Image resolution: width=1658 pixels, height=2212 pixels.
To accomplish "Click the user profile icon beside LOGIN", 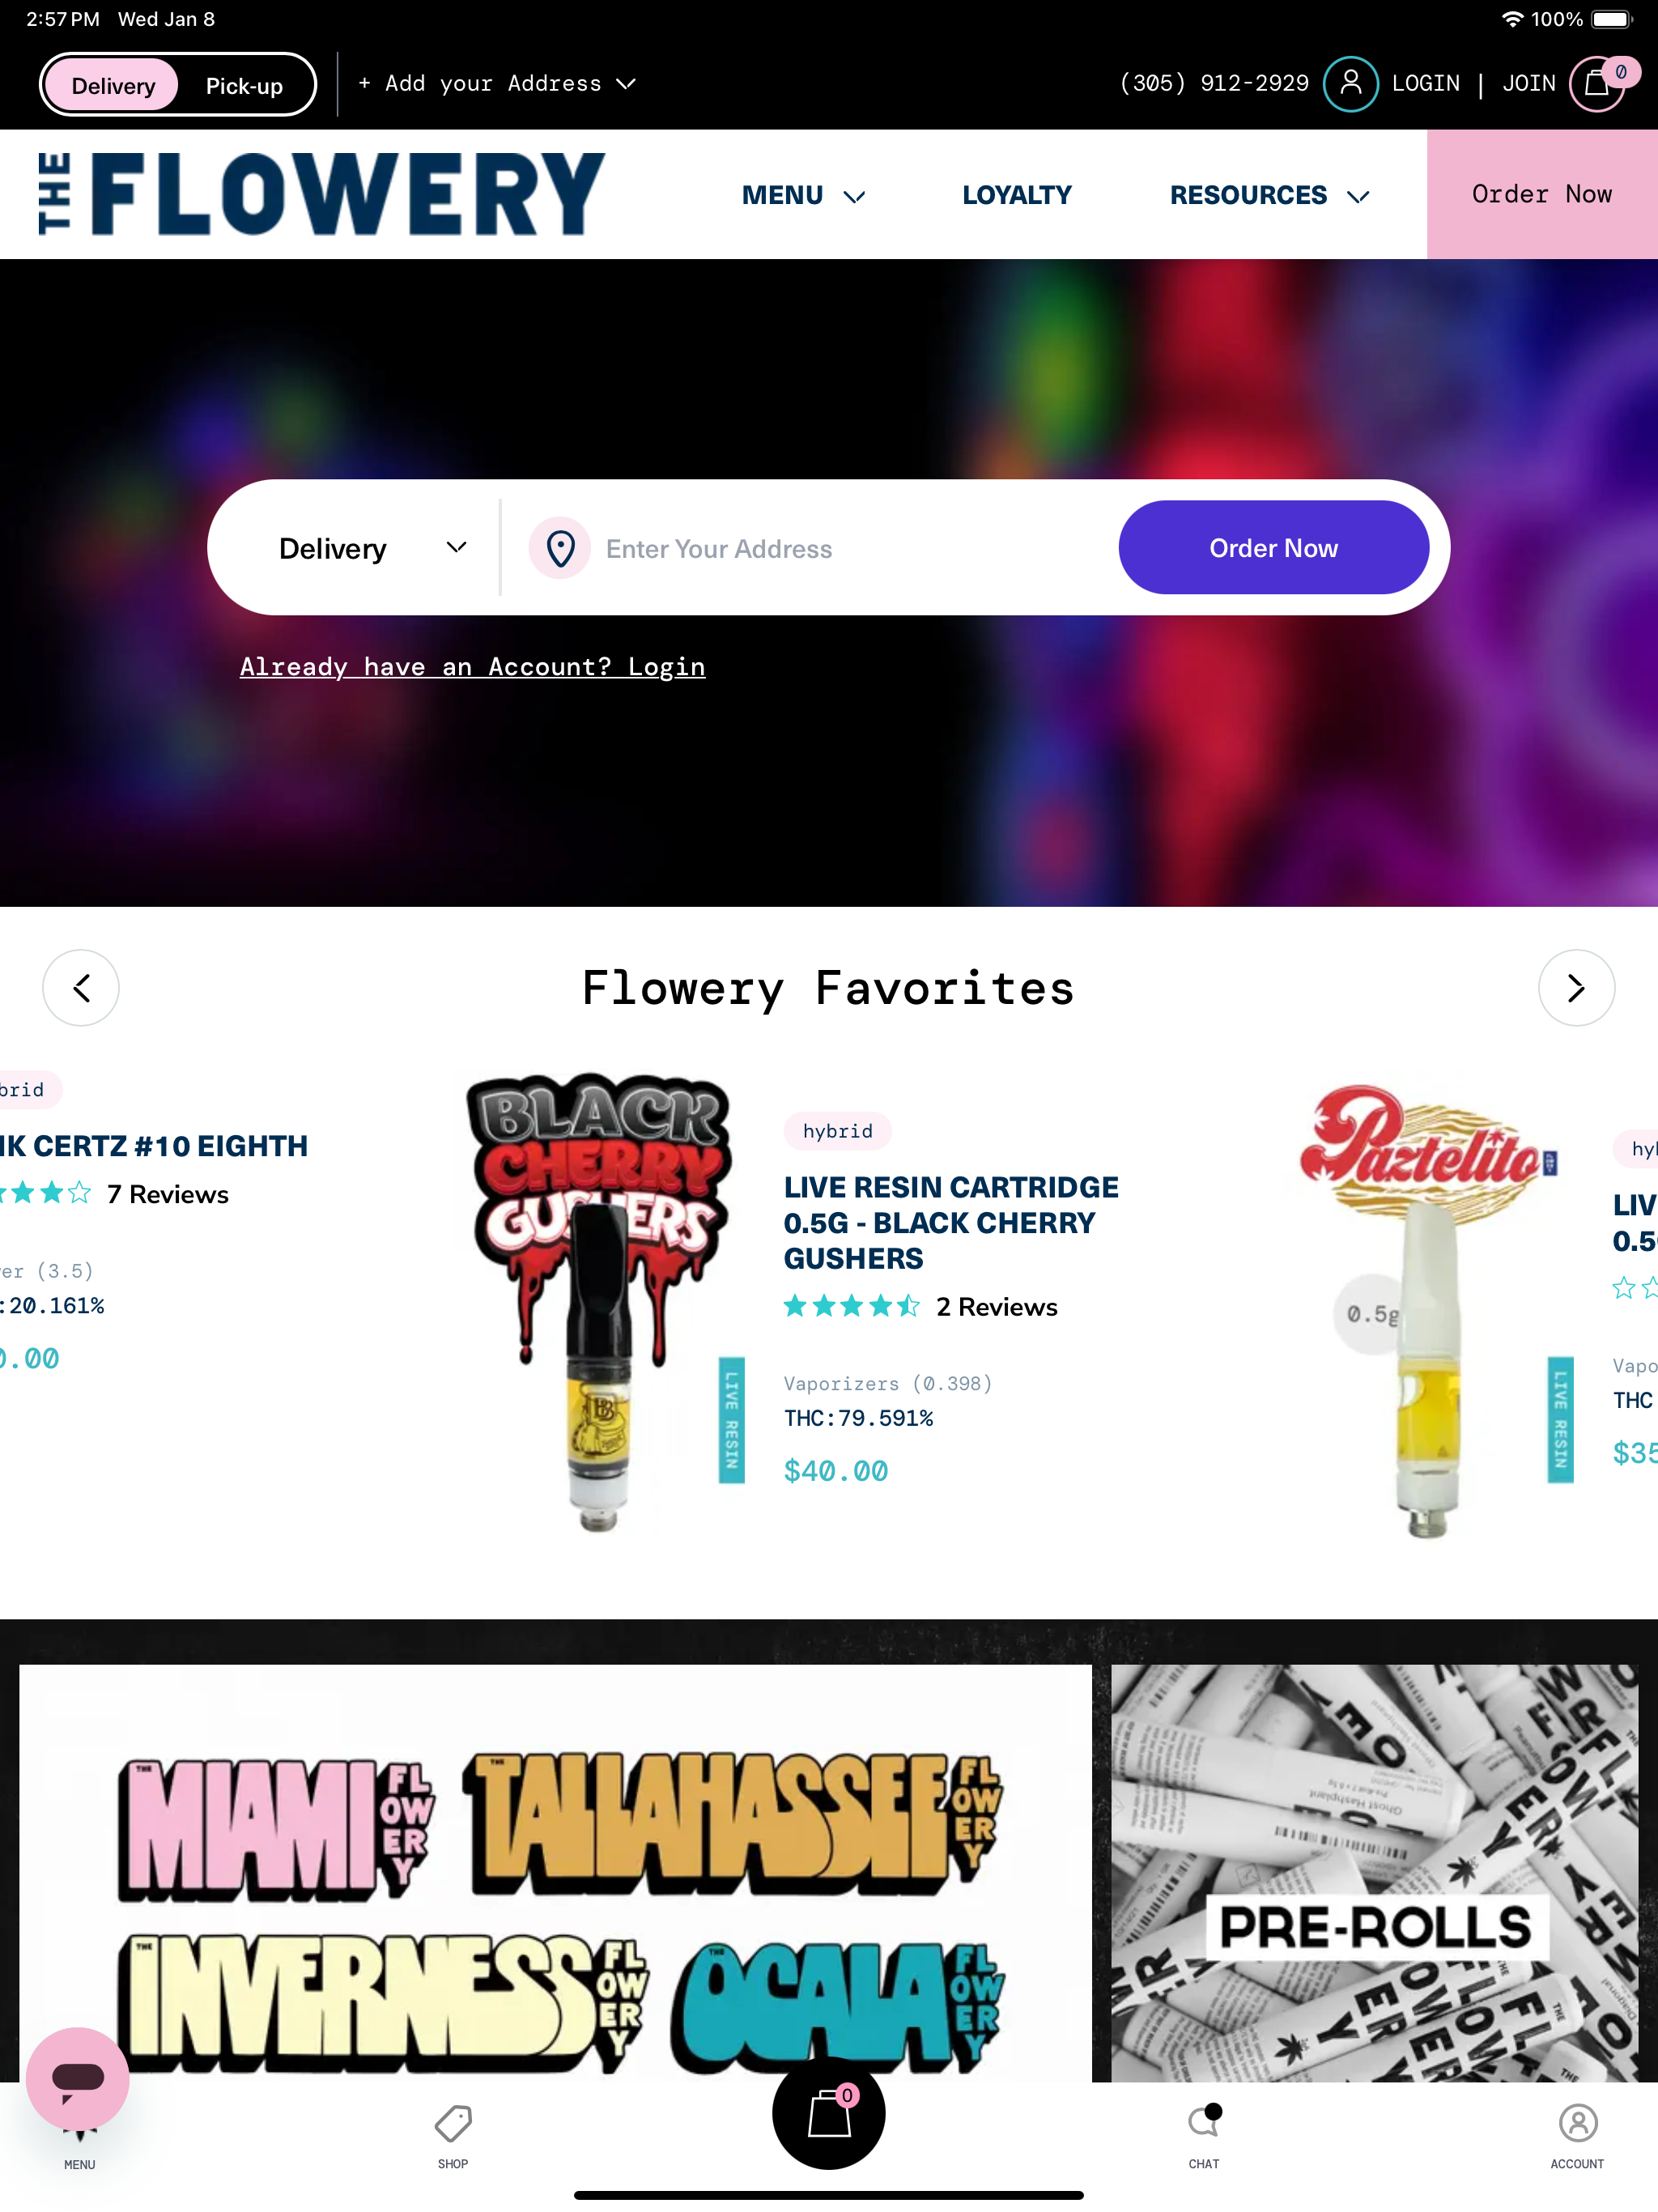I will tap(1350, 84).
